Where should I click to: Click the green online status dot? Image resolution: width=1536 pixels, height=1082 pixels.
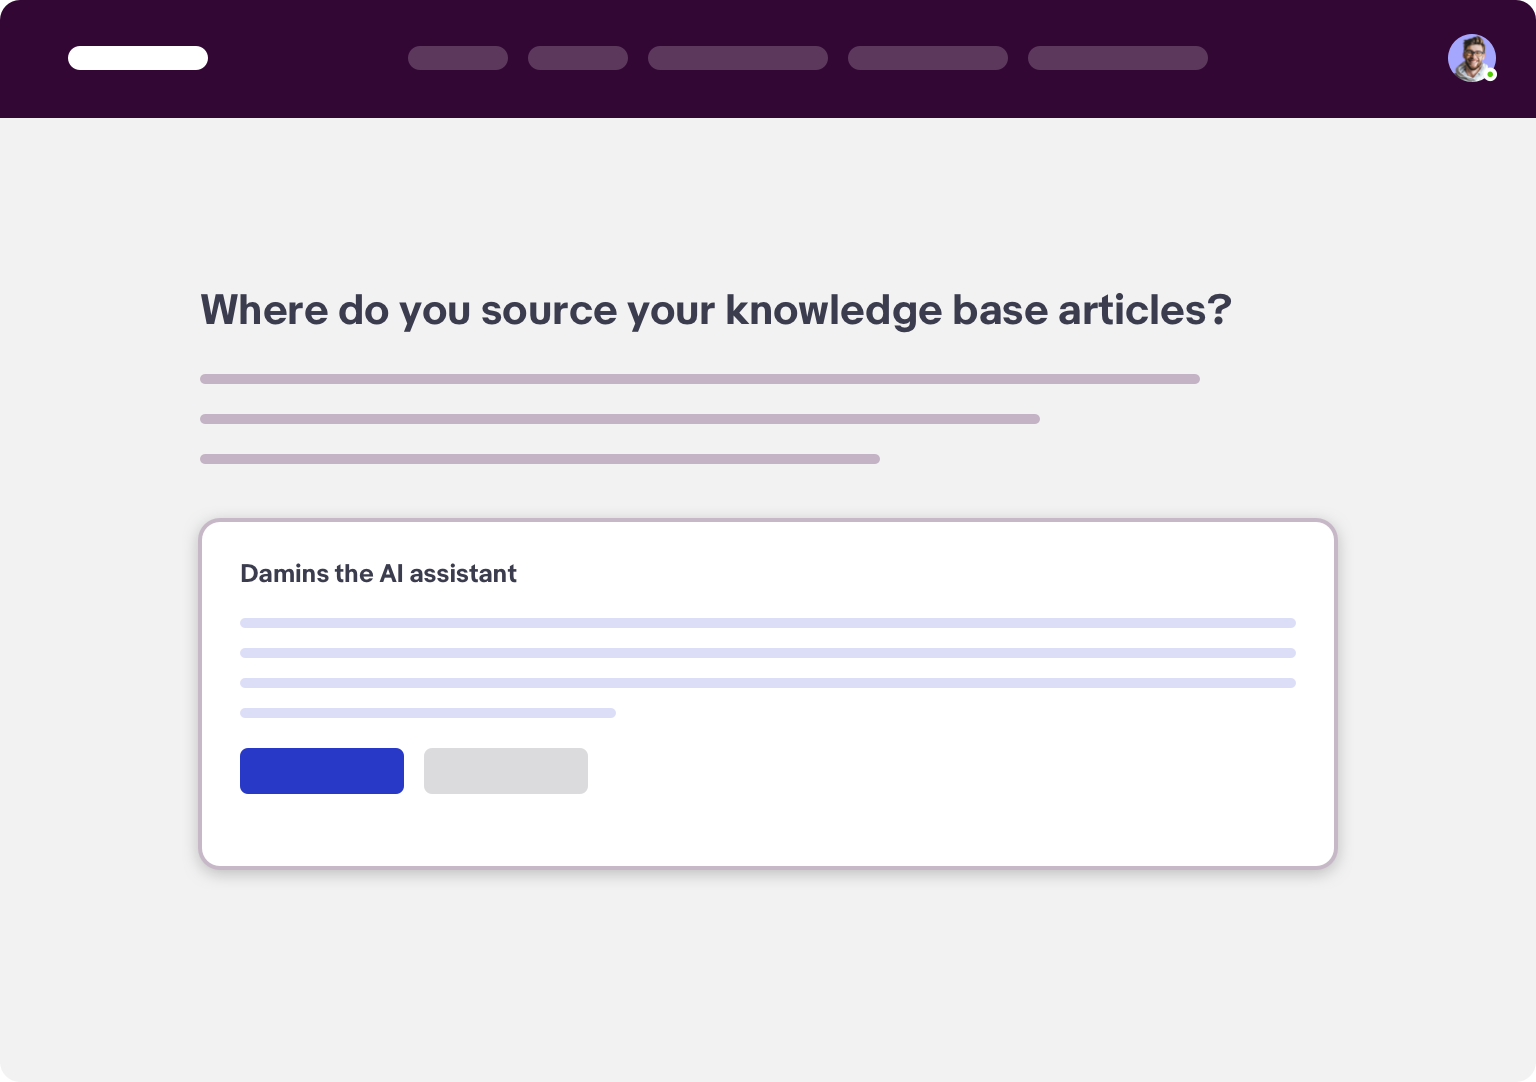click(1490, 75)
